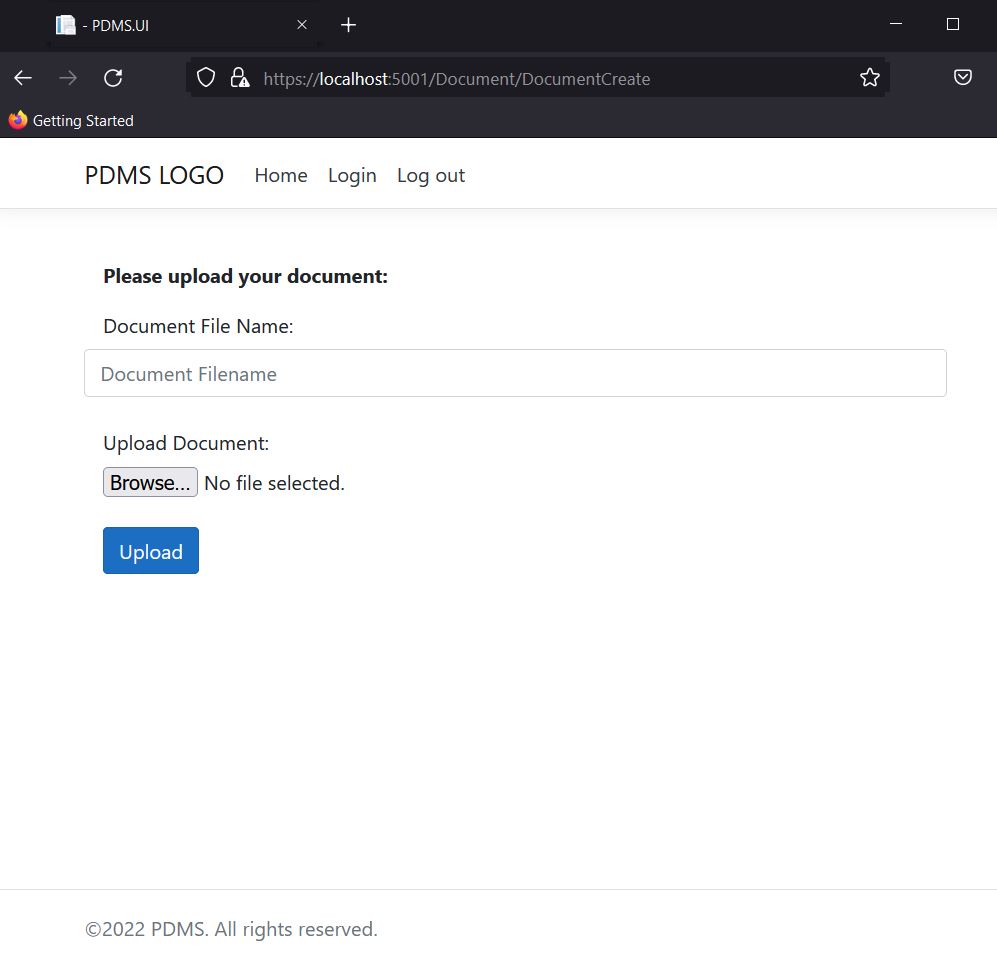Click the Browse... file button
Viewport: 997px width, 954px height.
tap(150, 483)
